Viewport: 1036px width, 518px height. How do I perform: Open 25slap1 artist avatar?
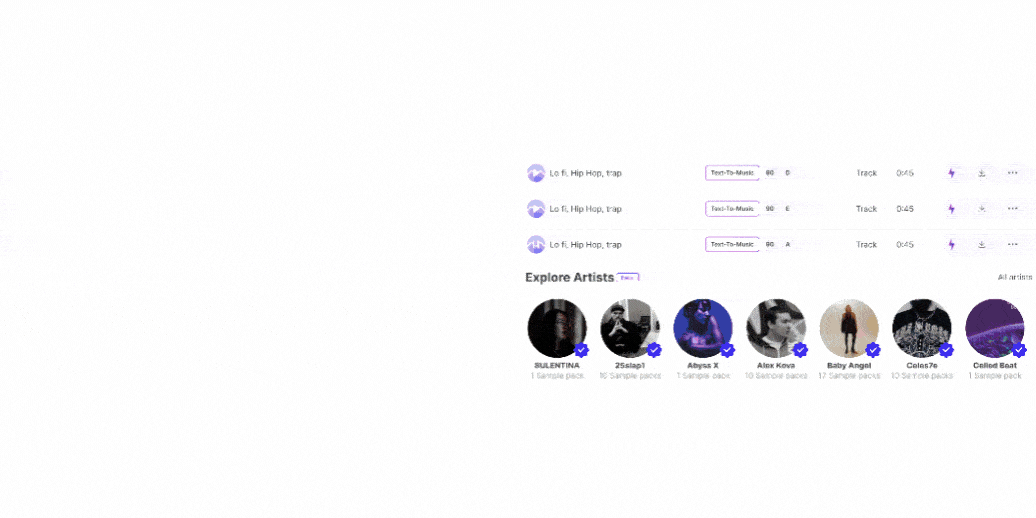630,328
